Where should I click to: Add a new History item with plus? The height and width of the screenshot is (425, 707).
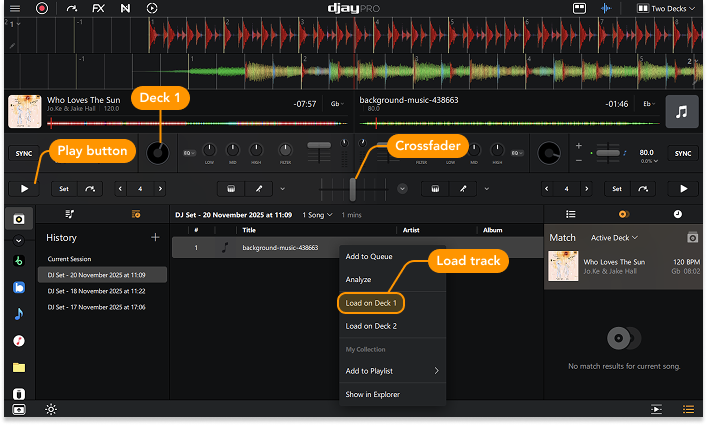click(x=155, y=237)
